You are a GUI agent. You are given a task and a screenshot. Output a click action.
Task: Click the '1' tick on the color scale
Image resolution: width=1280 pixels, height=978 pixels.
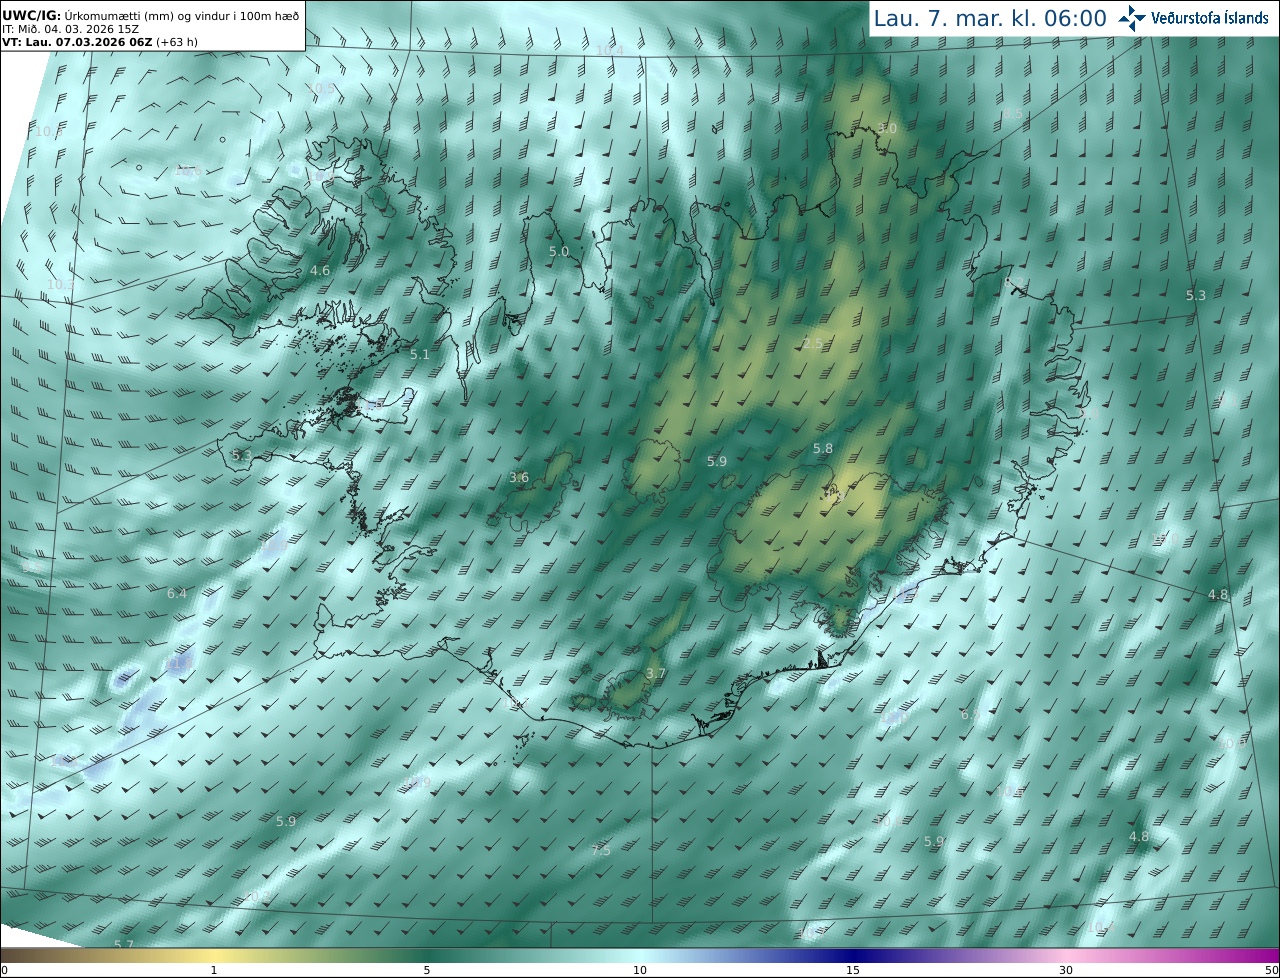pyautogui.click(x=214, y=970)
